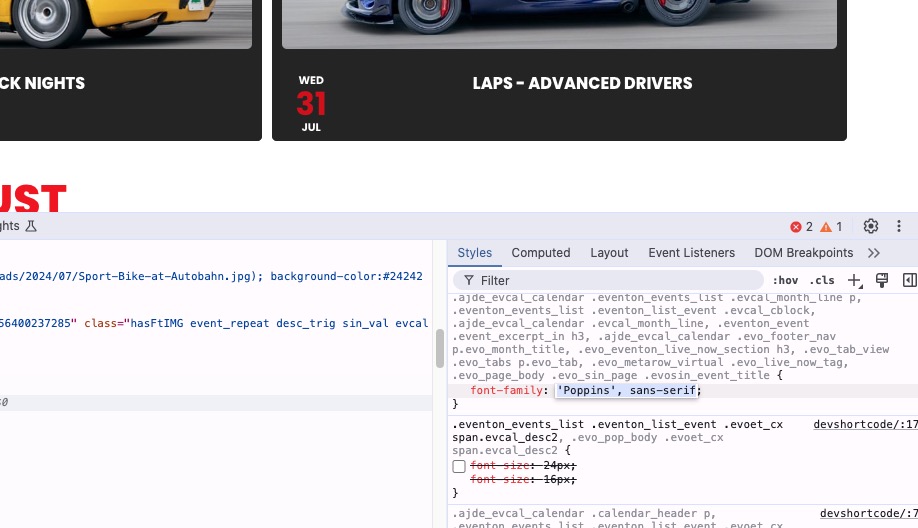The height and width of the screenshot is (528, 918).
Task: Click the Elements panel vertical scrollbar
Action: coord(440,349)
